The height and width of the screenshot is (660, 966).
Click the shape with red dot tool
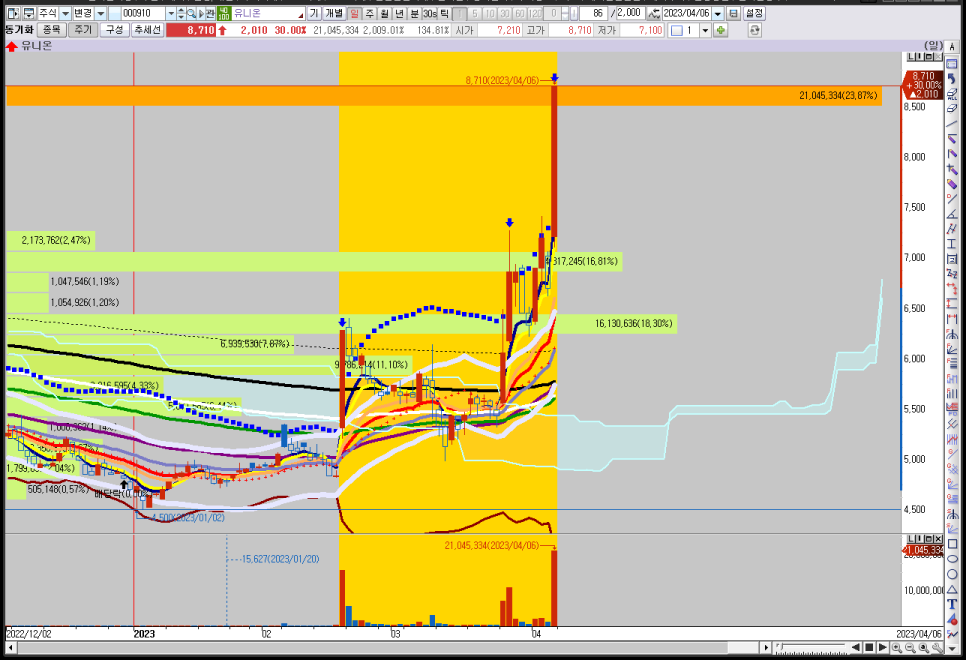[x=952, y=620]
